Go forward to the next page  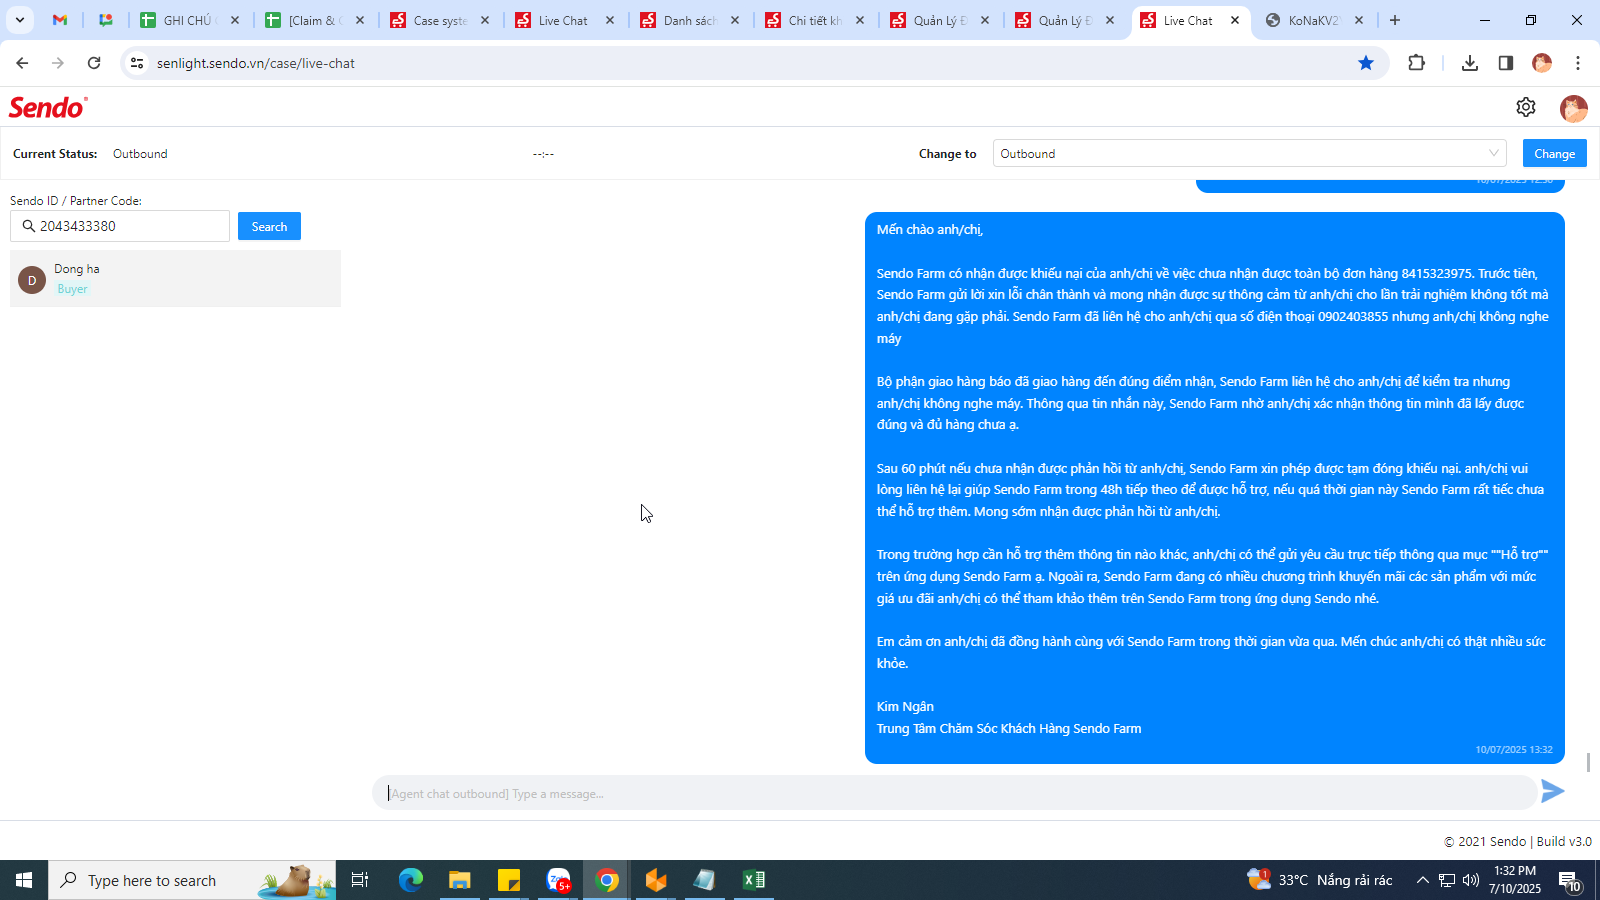coord(58,63)
